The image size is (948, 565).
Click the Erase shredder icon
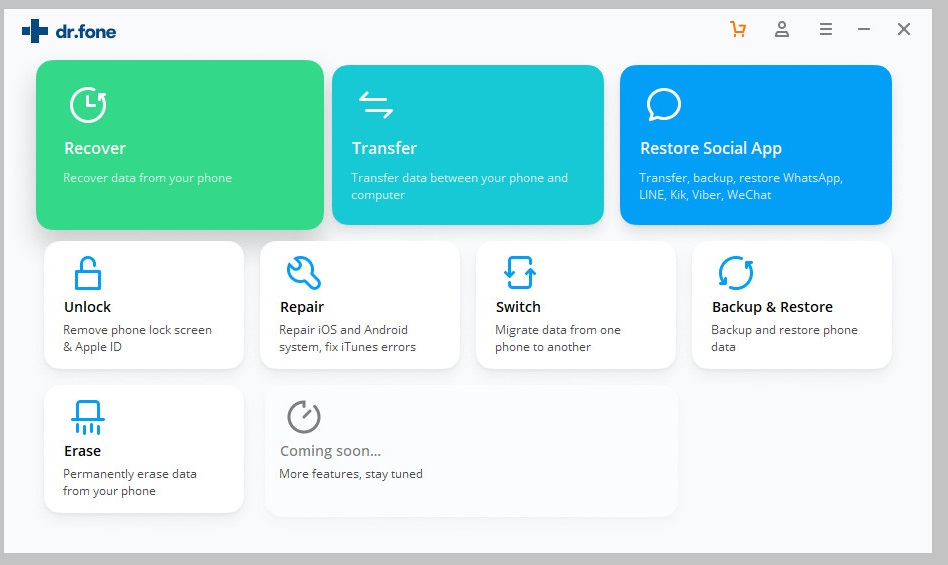[x=88, y=417]
